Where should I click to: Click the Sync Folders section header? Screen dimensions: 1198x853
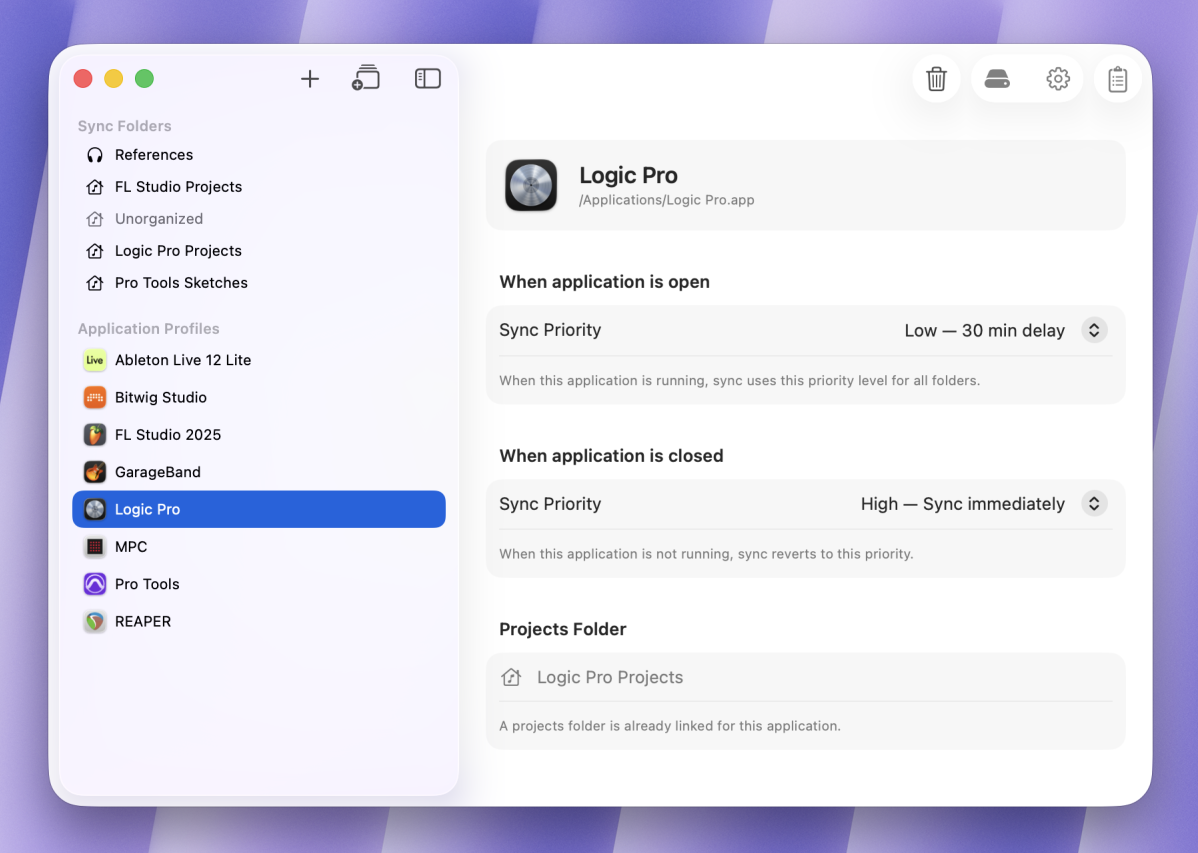[x=125, y=126]
